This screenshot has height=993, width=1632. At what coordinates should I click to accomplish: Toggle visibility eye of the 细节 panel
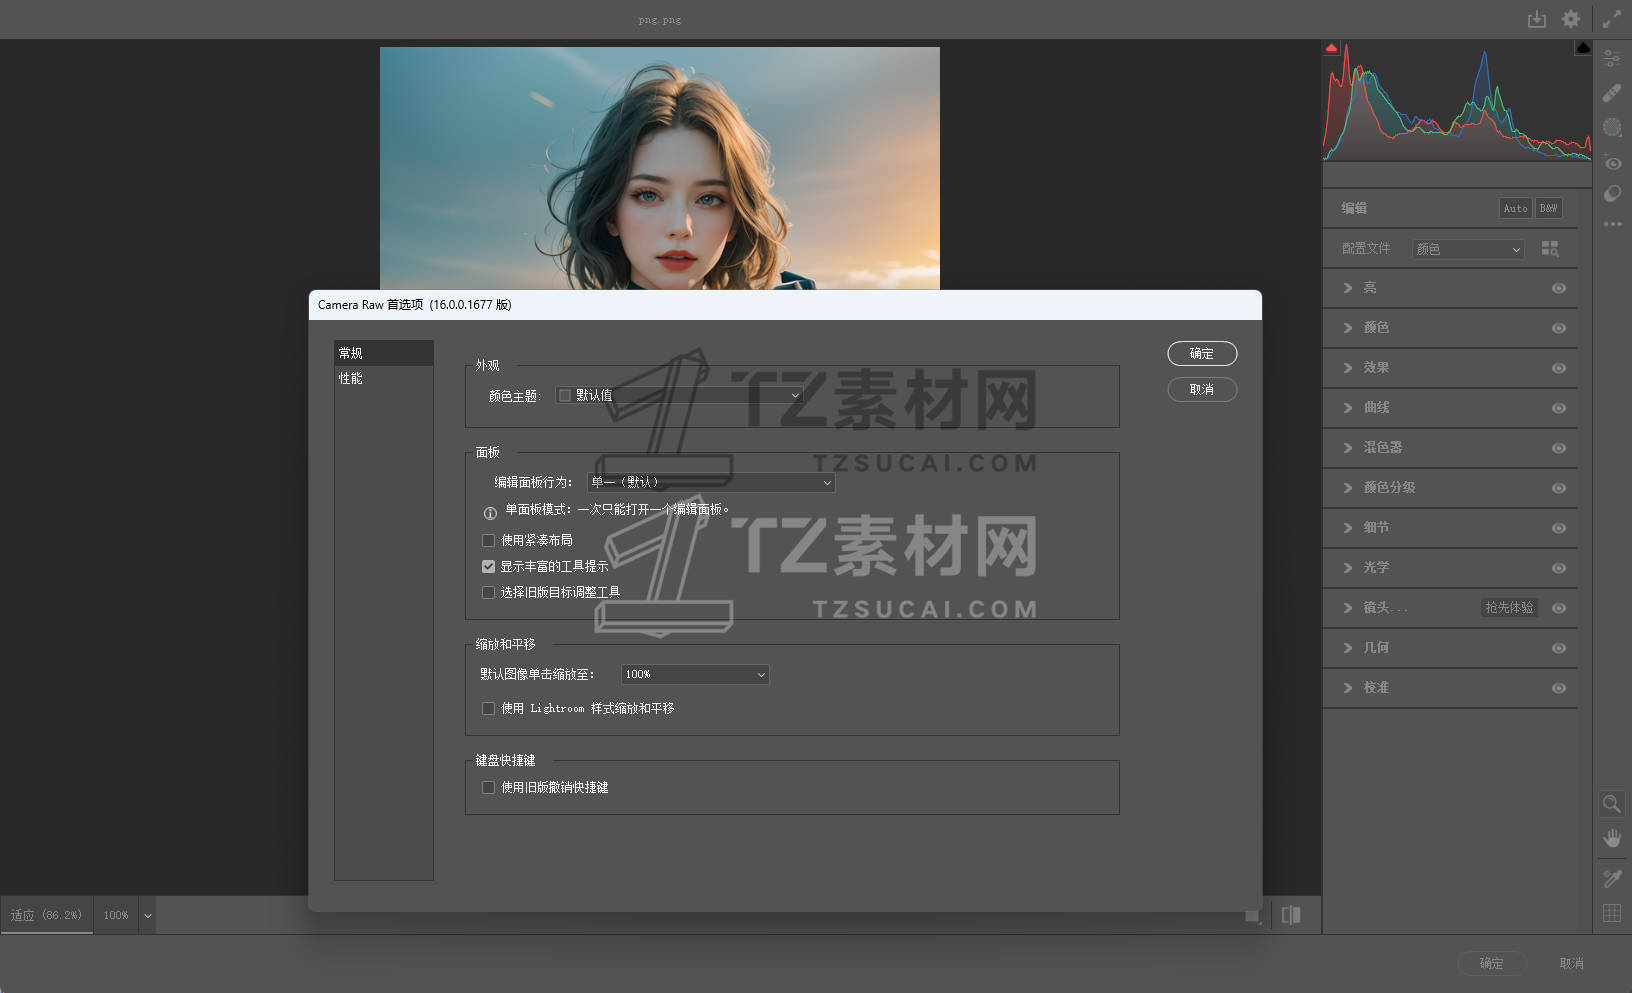(x=1559, y=528)
